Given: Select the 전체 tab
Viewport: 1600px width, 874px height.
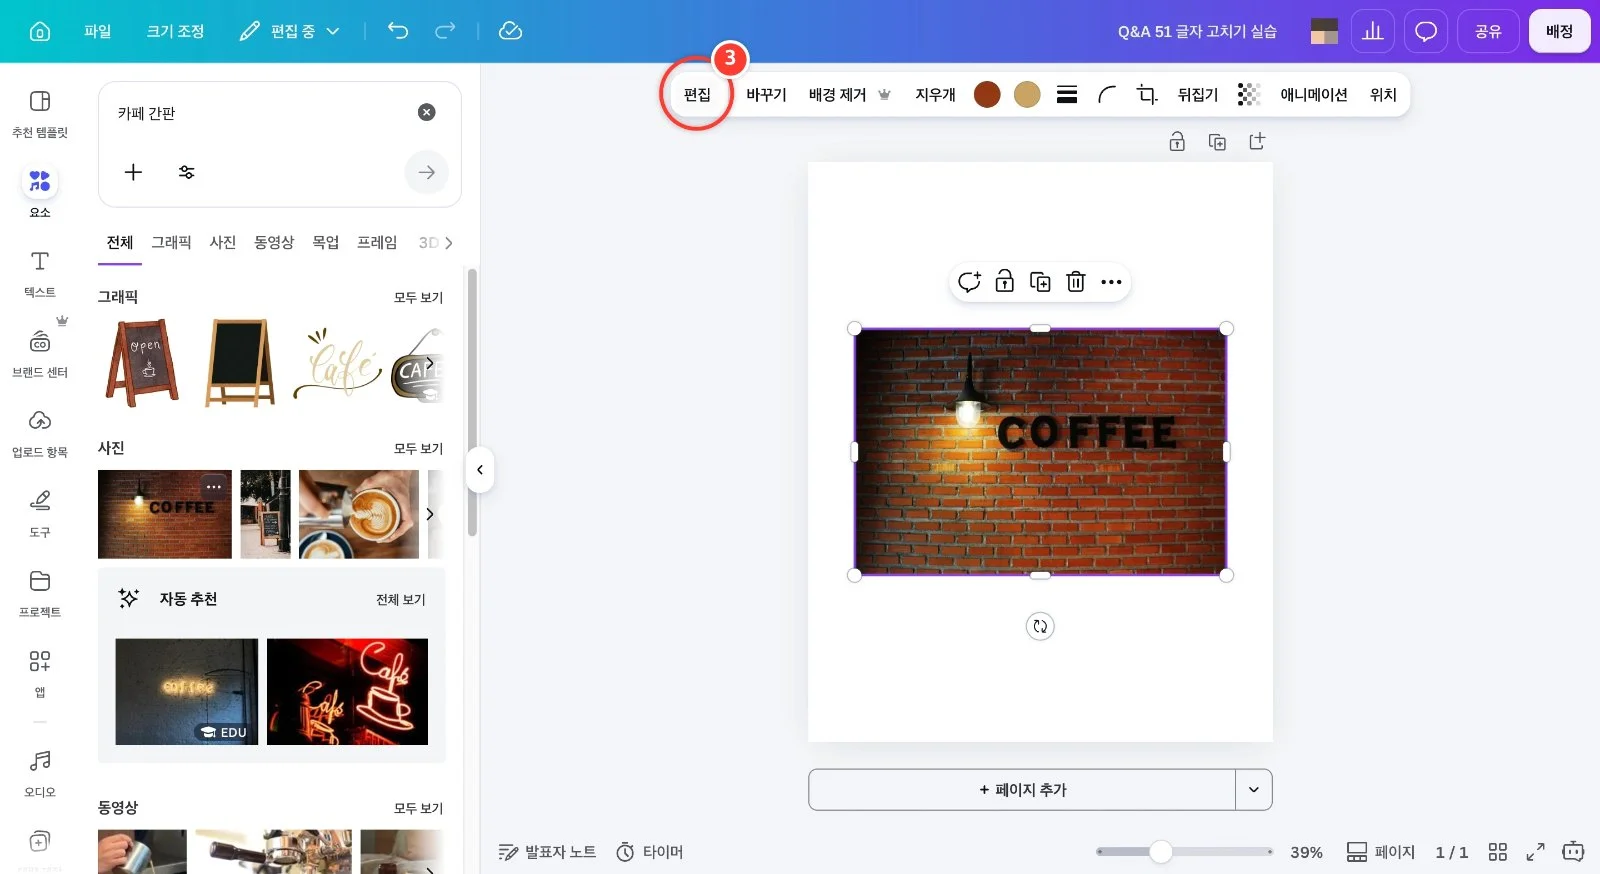Looking at the screenshot, I should coord(120,242).
